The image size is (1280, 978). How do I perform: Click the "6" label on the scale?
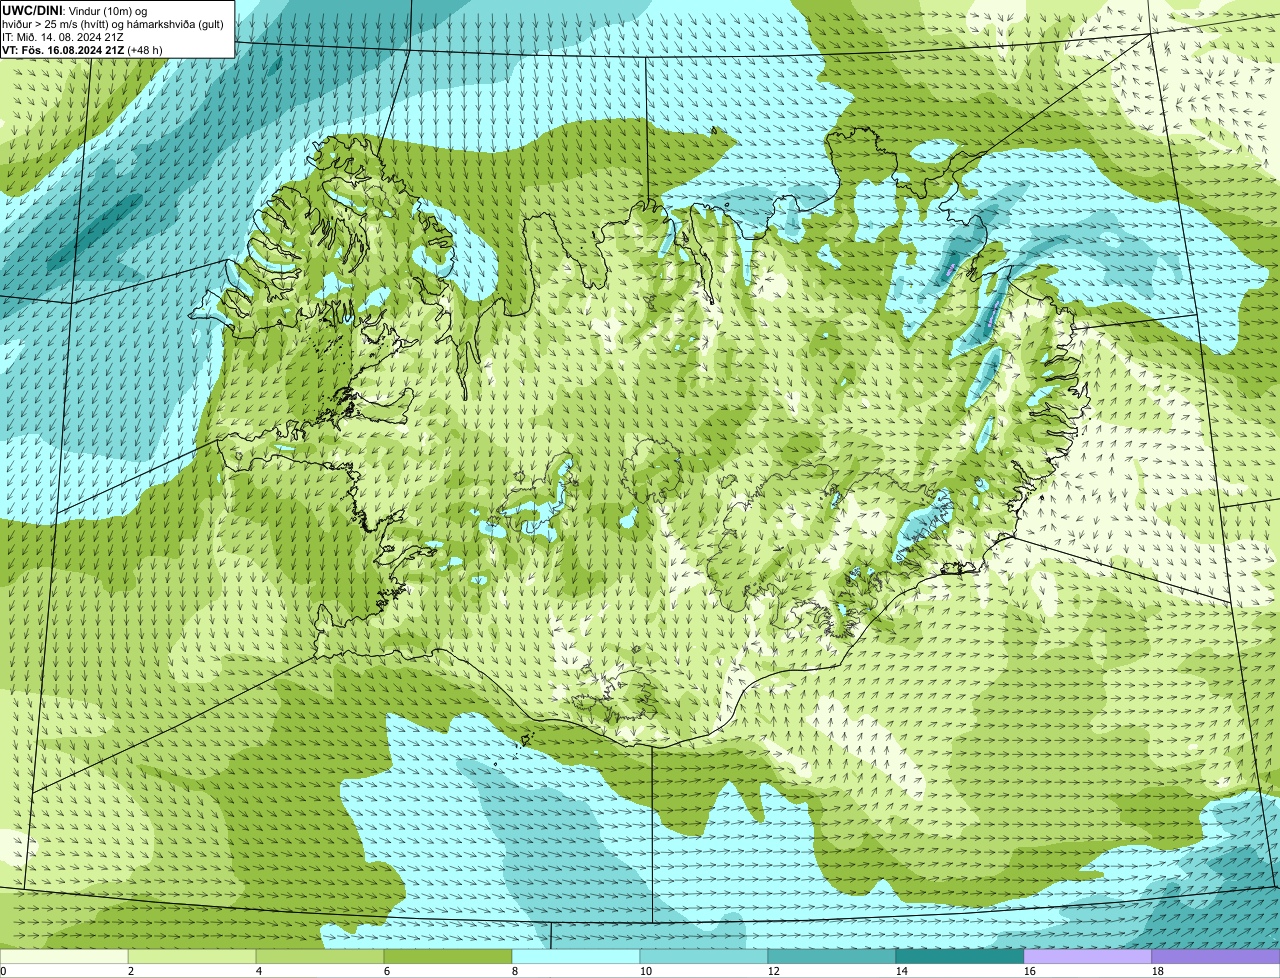point(387,971)
